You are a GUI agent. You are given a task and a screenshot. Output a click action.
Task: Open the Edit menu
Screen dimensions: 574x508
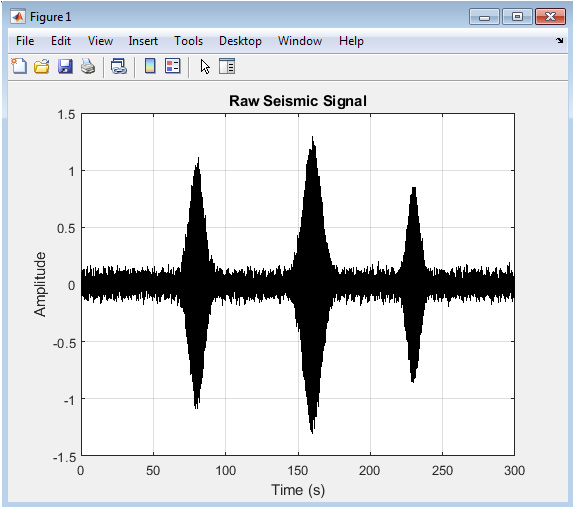coord(61,41)
